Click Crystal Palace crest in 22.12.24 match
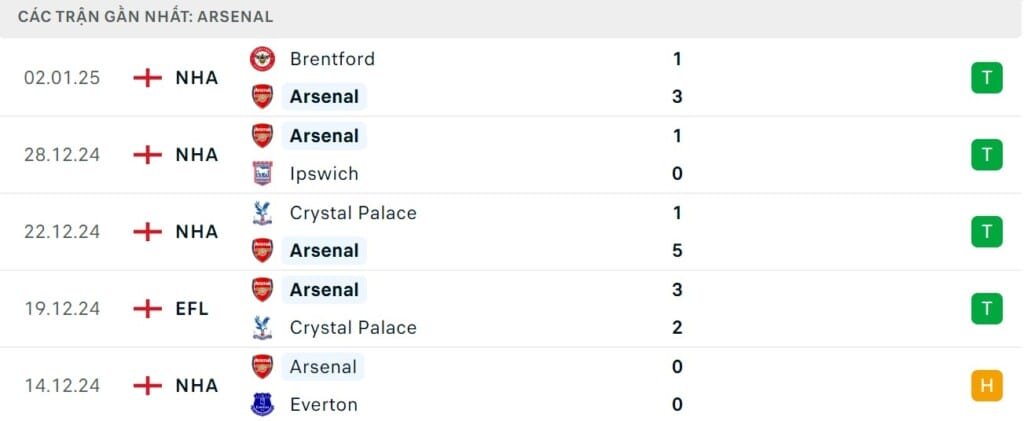This screenshot has width=1024, height=421. pyautogui.click(x=262, y=213)
